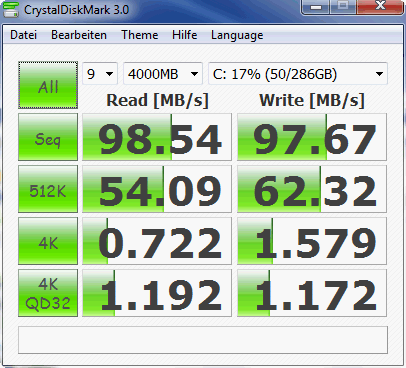Click the Read [MB/s] column header
The height and width of the screenshot is (368, 406).
tap(157, 100)
